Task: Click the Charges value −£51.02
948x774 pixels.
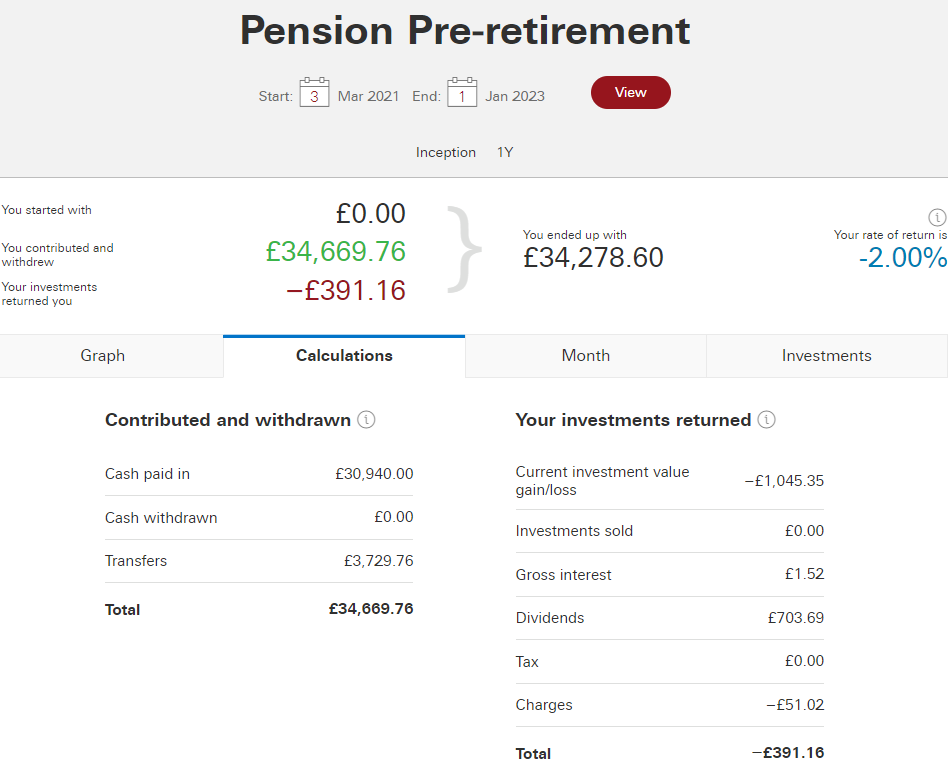Action: click(795, 705)
